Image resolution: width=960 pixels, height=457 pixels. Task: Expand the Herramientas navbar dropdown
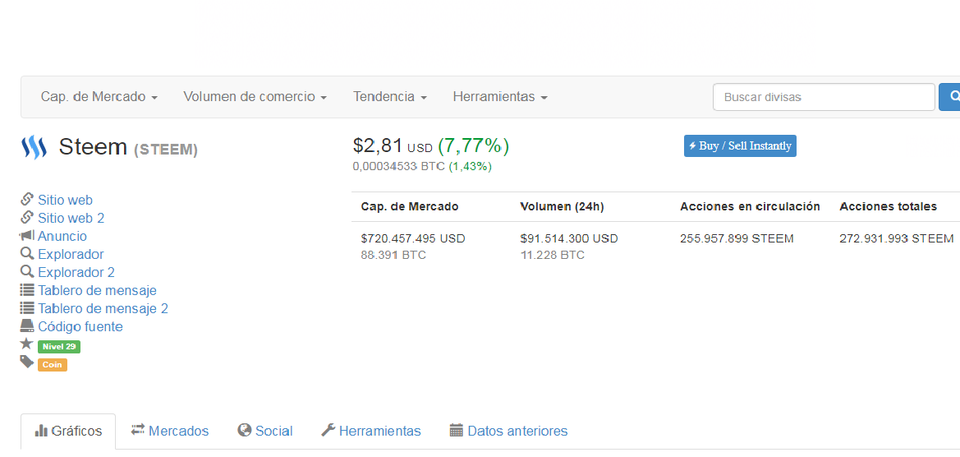click(x=500, y=97)
